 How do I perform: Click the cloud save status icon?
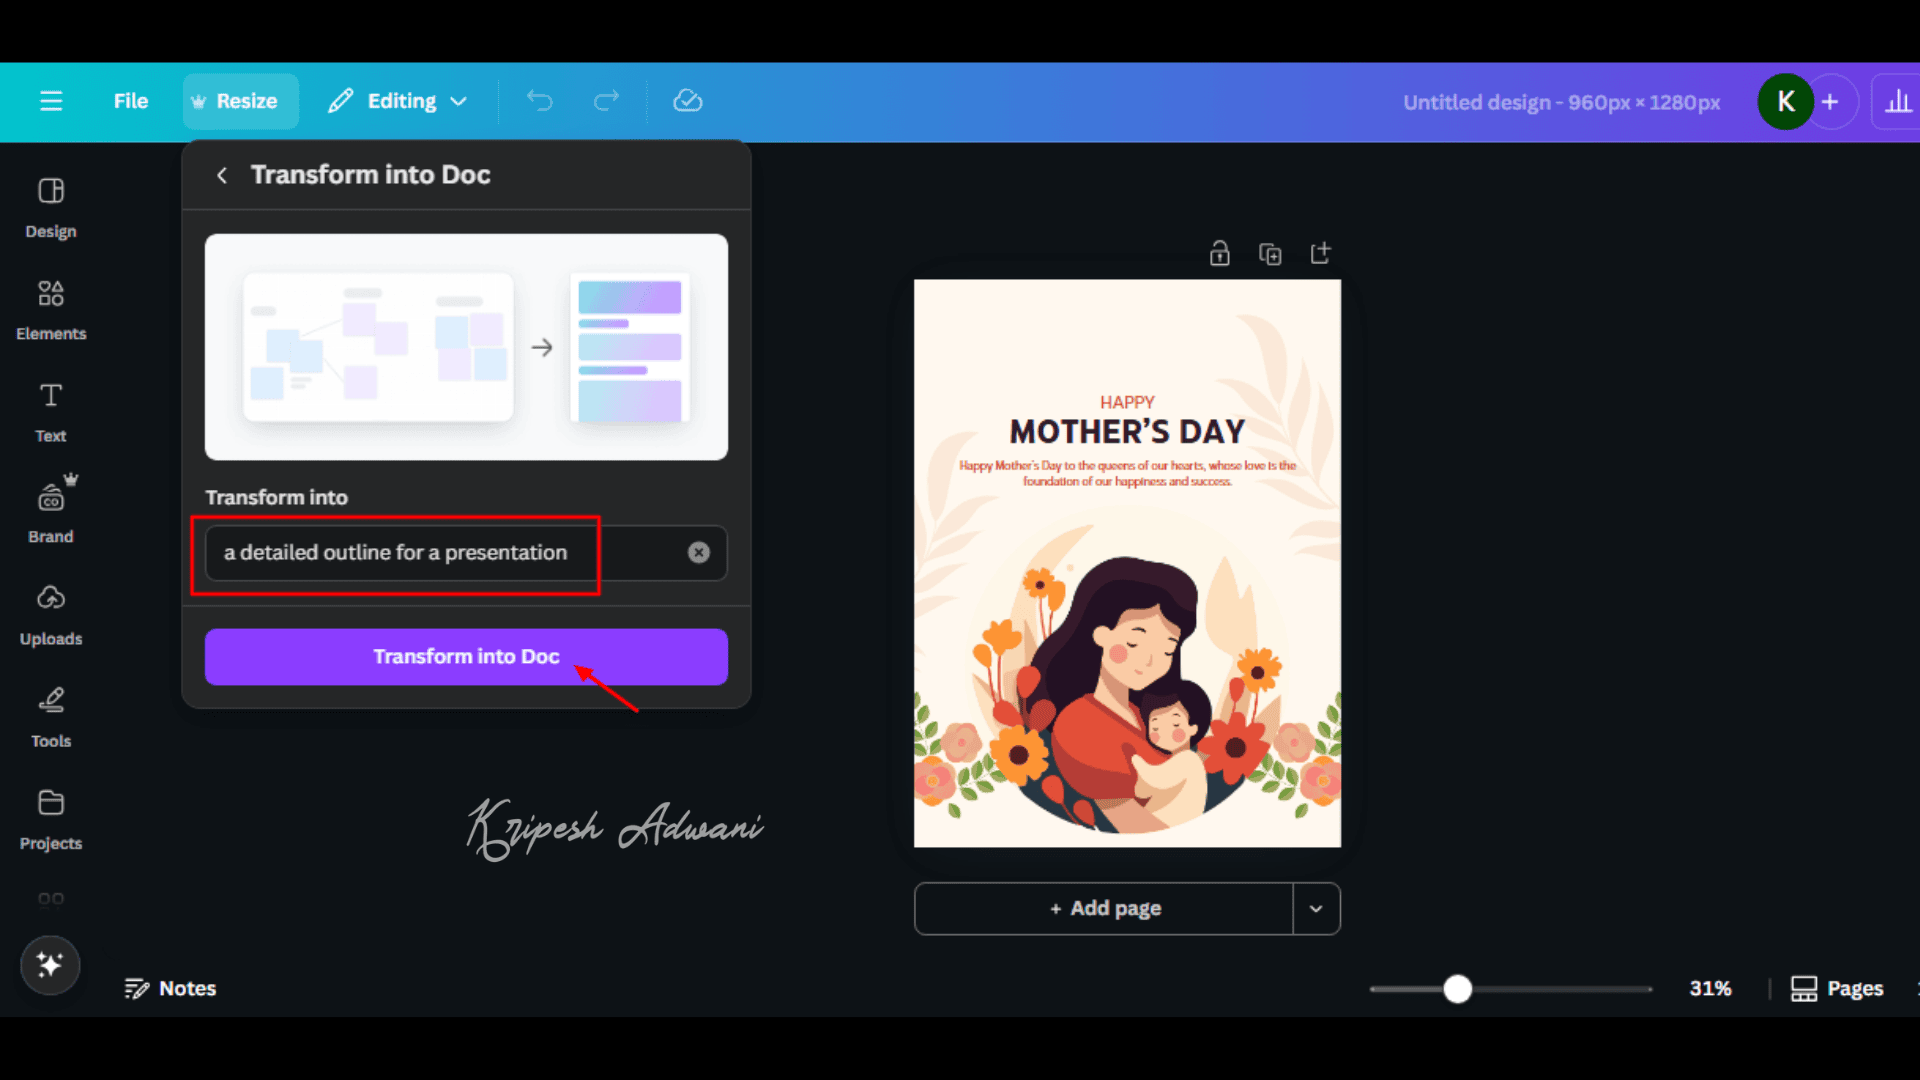688,101
